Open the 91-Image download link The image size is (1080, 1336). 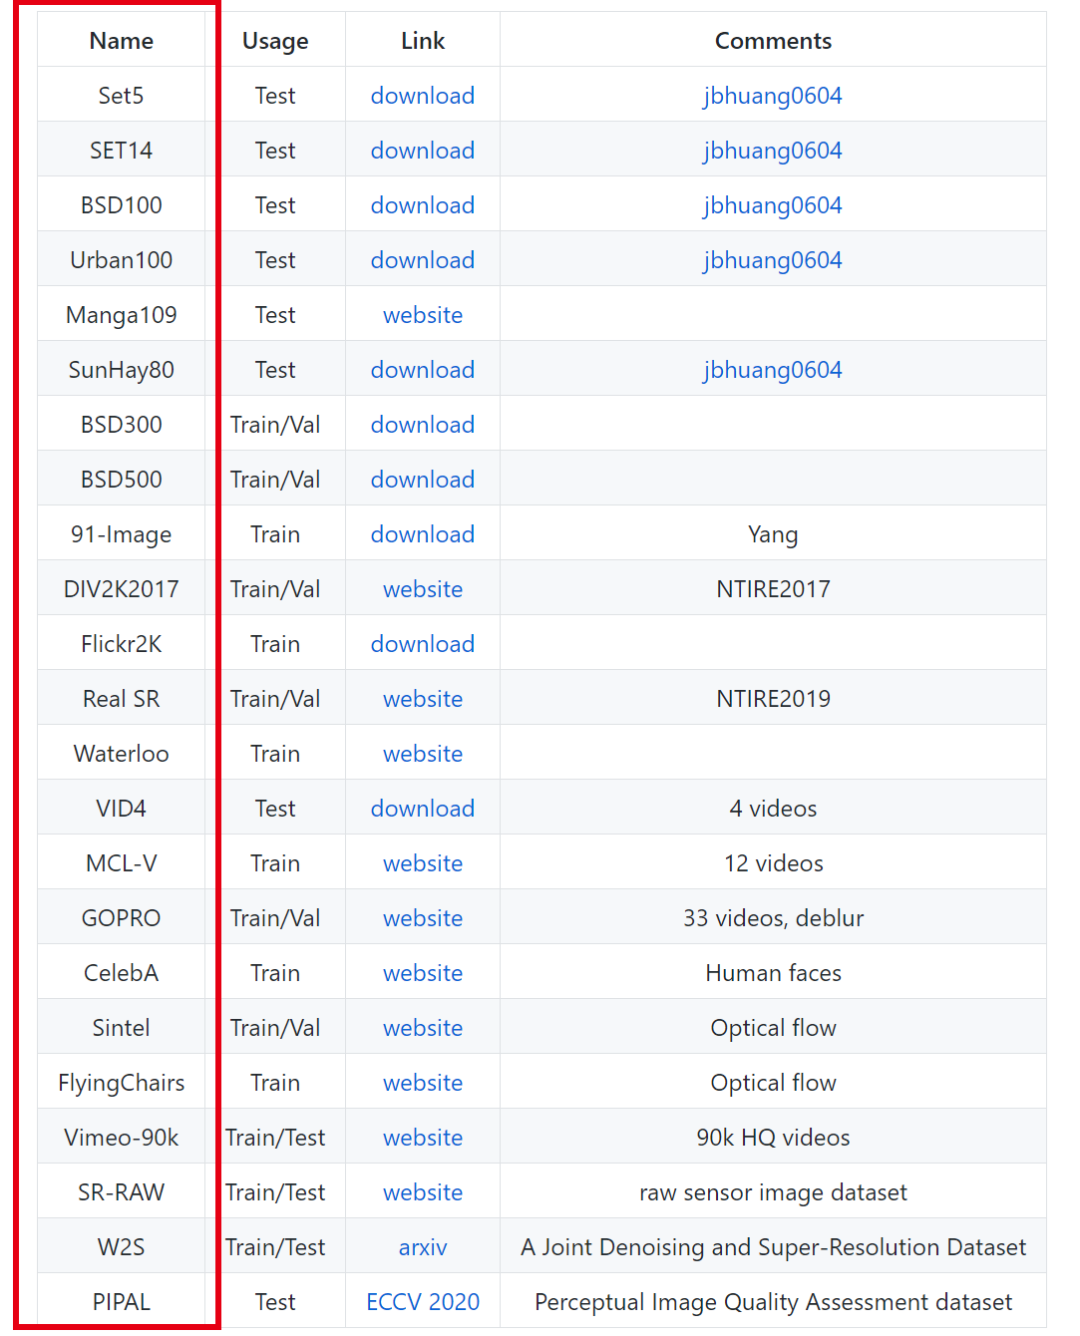422,535
